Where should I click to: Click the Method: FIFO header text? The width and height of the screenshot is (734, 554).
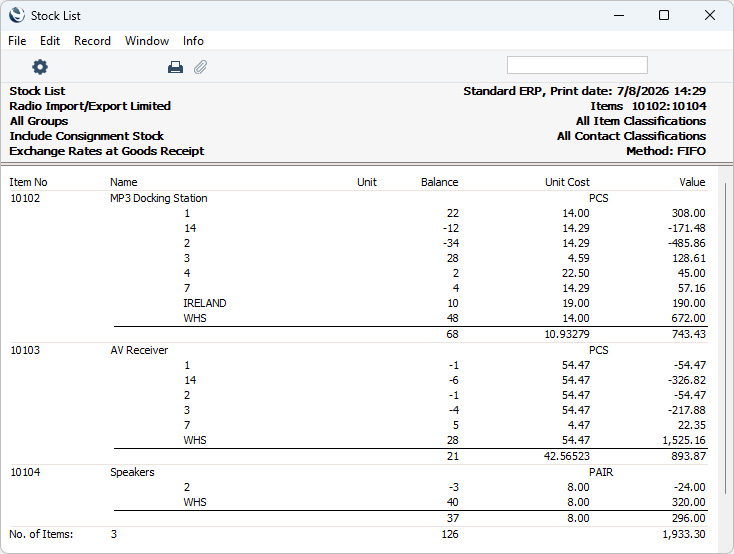click(666, 151)
